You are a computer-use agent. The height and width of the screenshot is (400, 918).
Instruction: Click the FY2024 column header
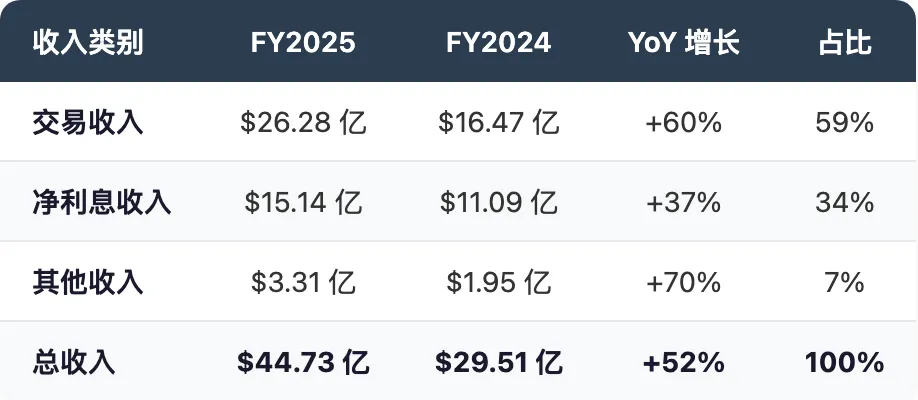click(x=498, y=43)
